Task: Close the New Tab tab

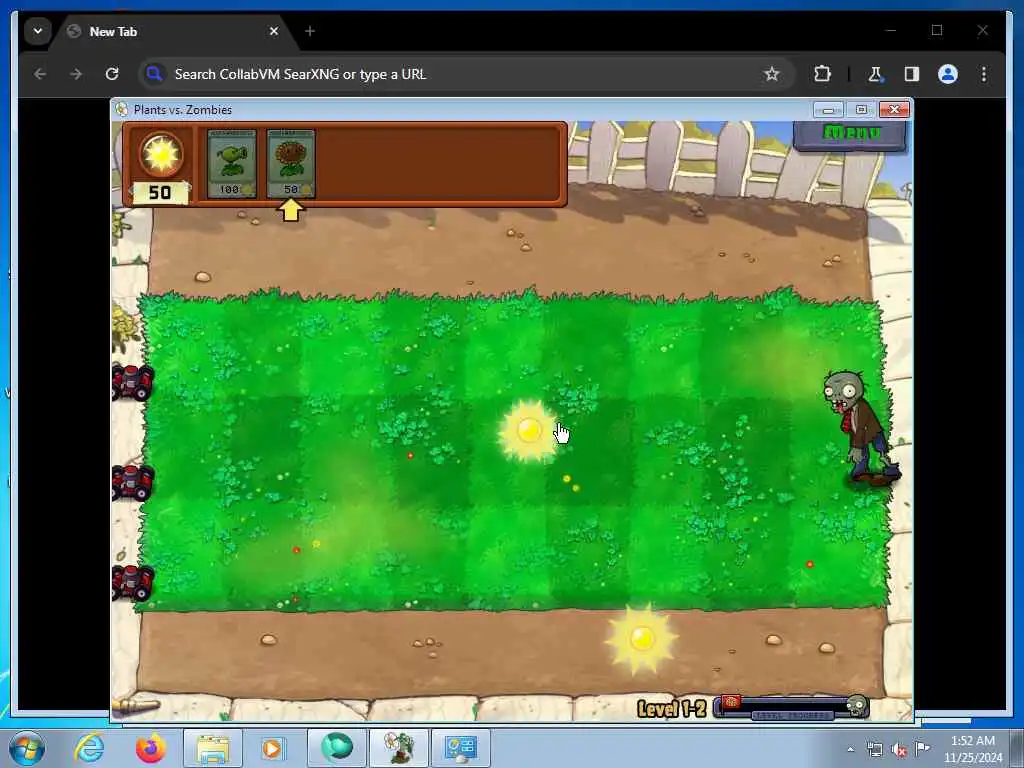Action: (x=274, y=31)
